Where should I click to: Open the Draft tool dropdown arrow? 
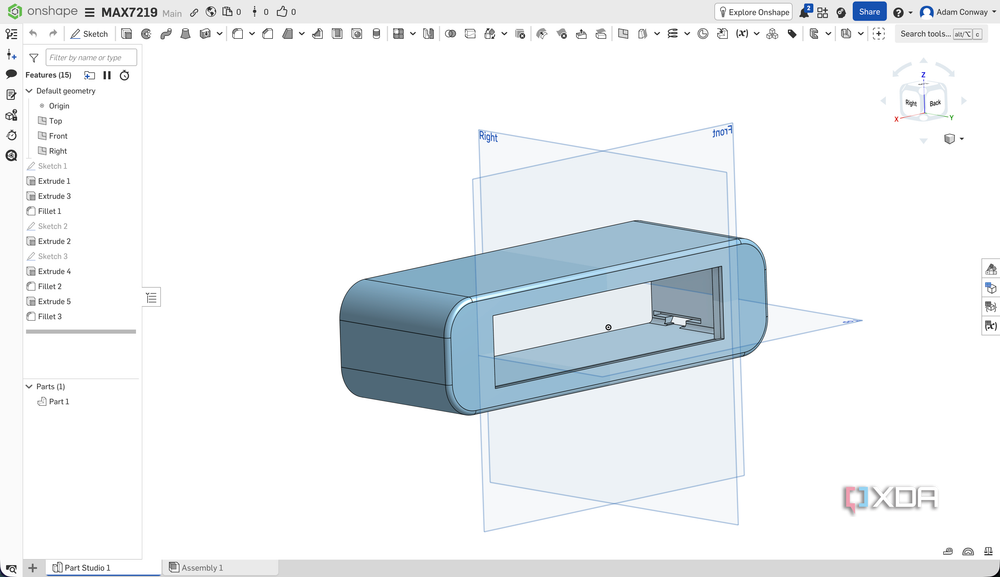(x=302, y=34)
